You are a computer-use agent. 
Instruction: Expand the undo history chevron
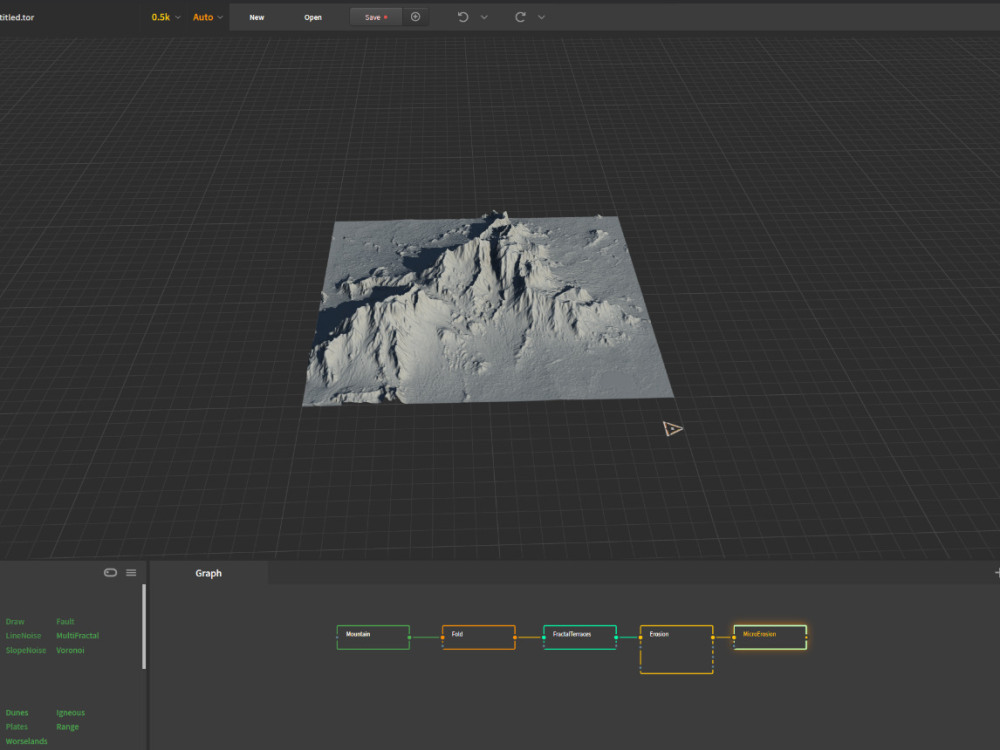[485, 17]
